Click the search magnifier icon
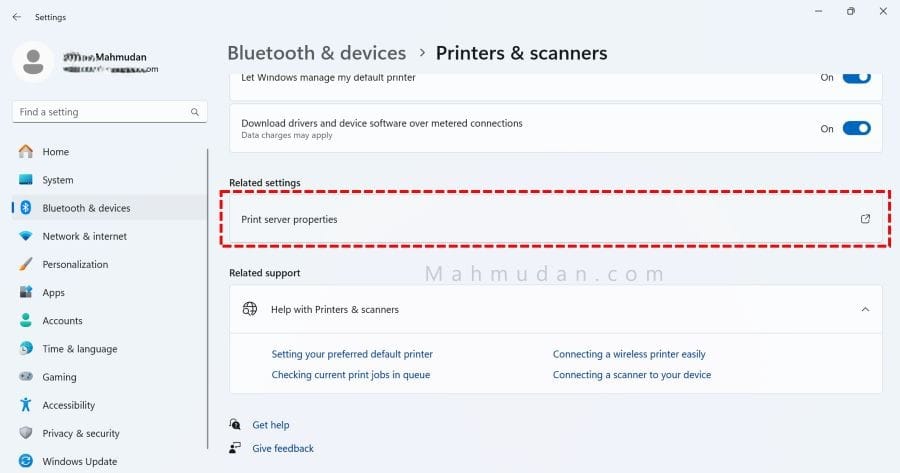 pos(195,112)
